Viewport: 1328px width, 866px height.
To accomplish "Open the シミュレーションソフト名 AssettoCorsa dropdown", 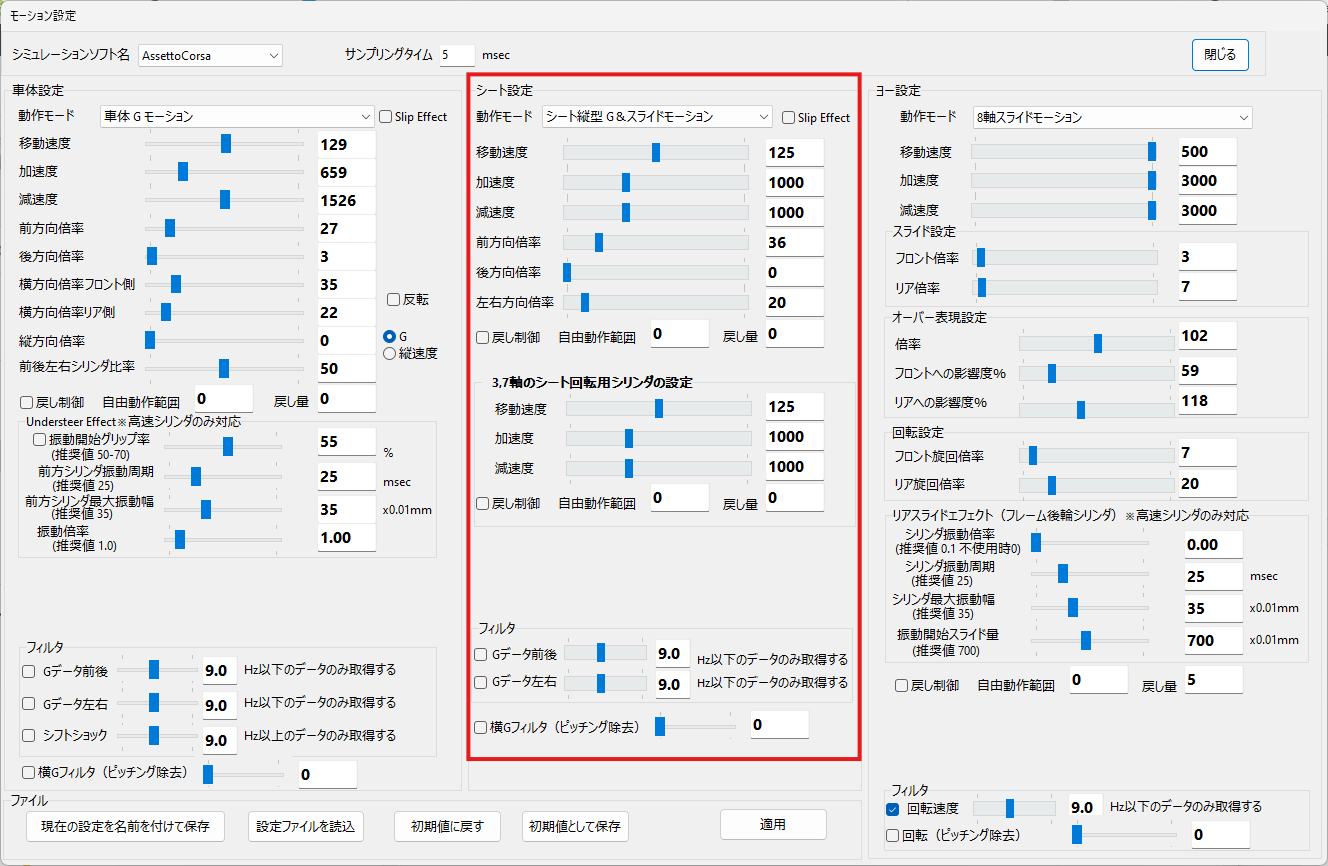I will 210,55.
